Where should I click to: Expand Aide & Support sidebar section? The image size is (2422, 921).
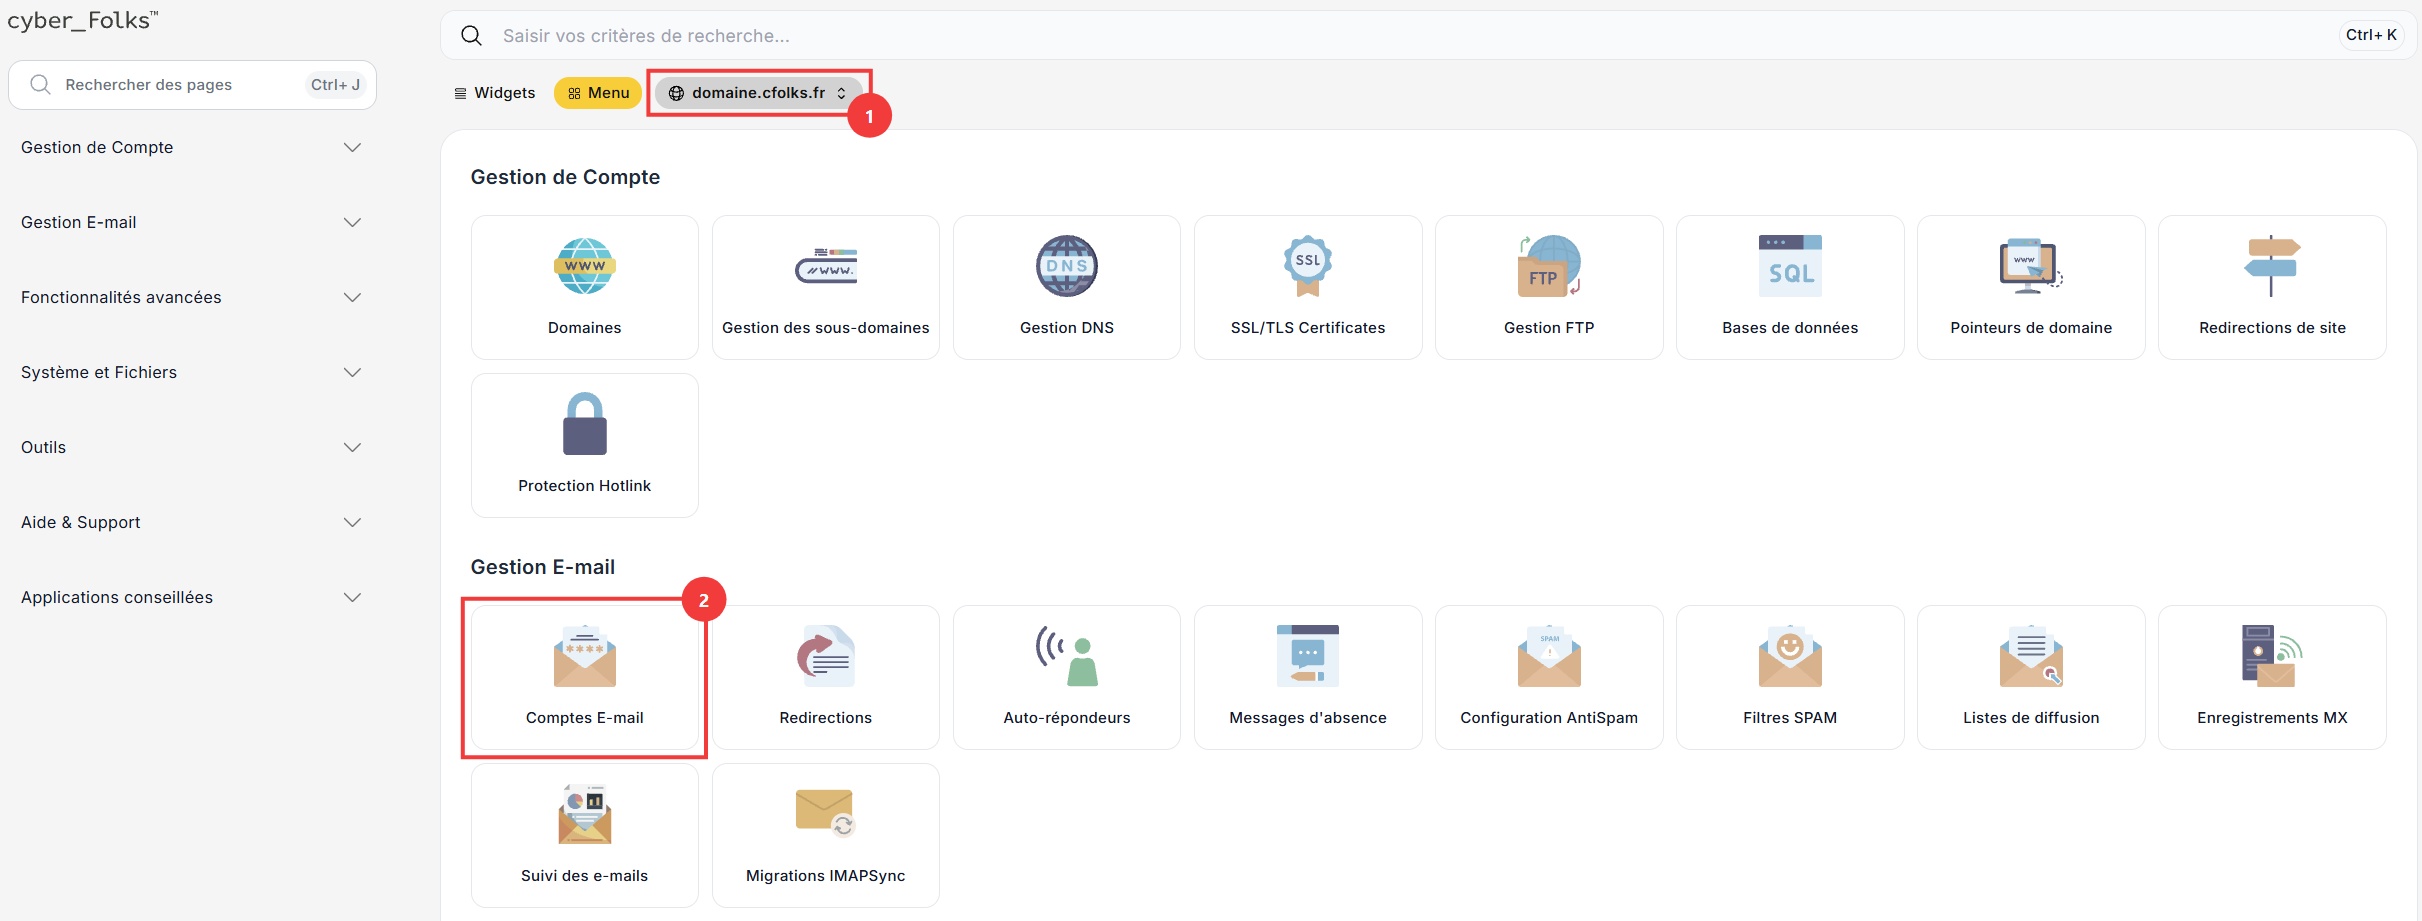coord(191,522)
